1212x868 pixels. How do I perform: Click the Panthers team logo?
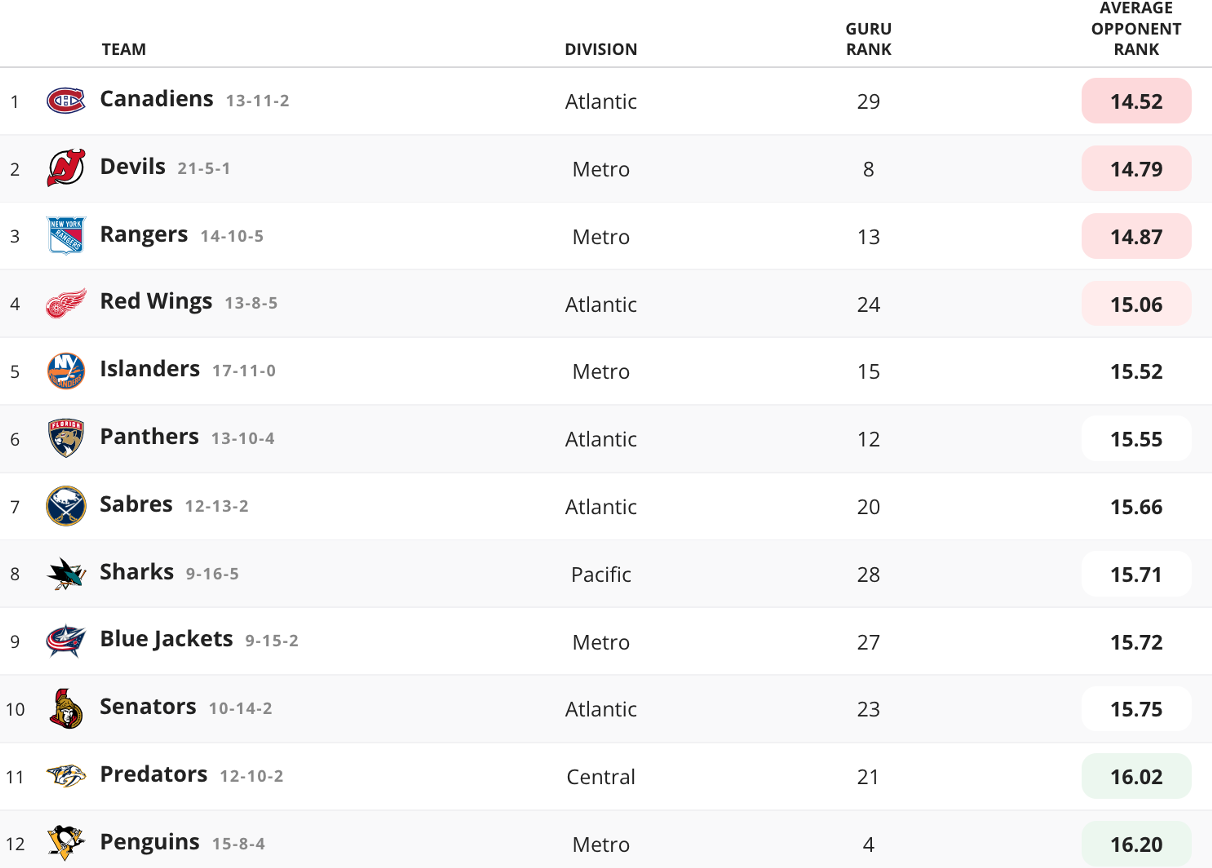[x=66, y=438]
